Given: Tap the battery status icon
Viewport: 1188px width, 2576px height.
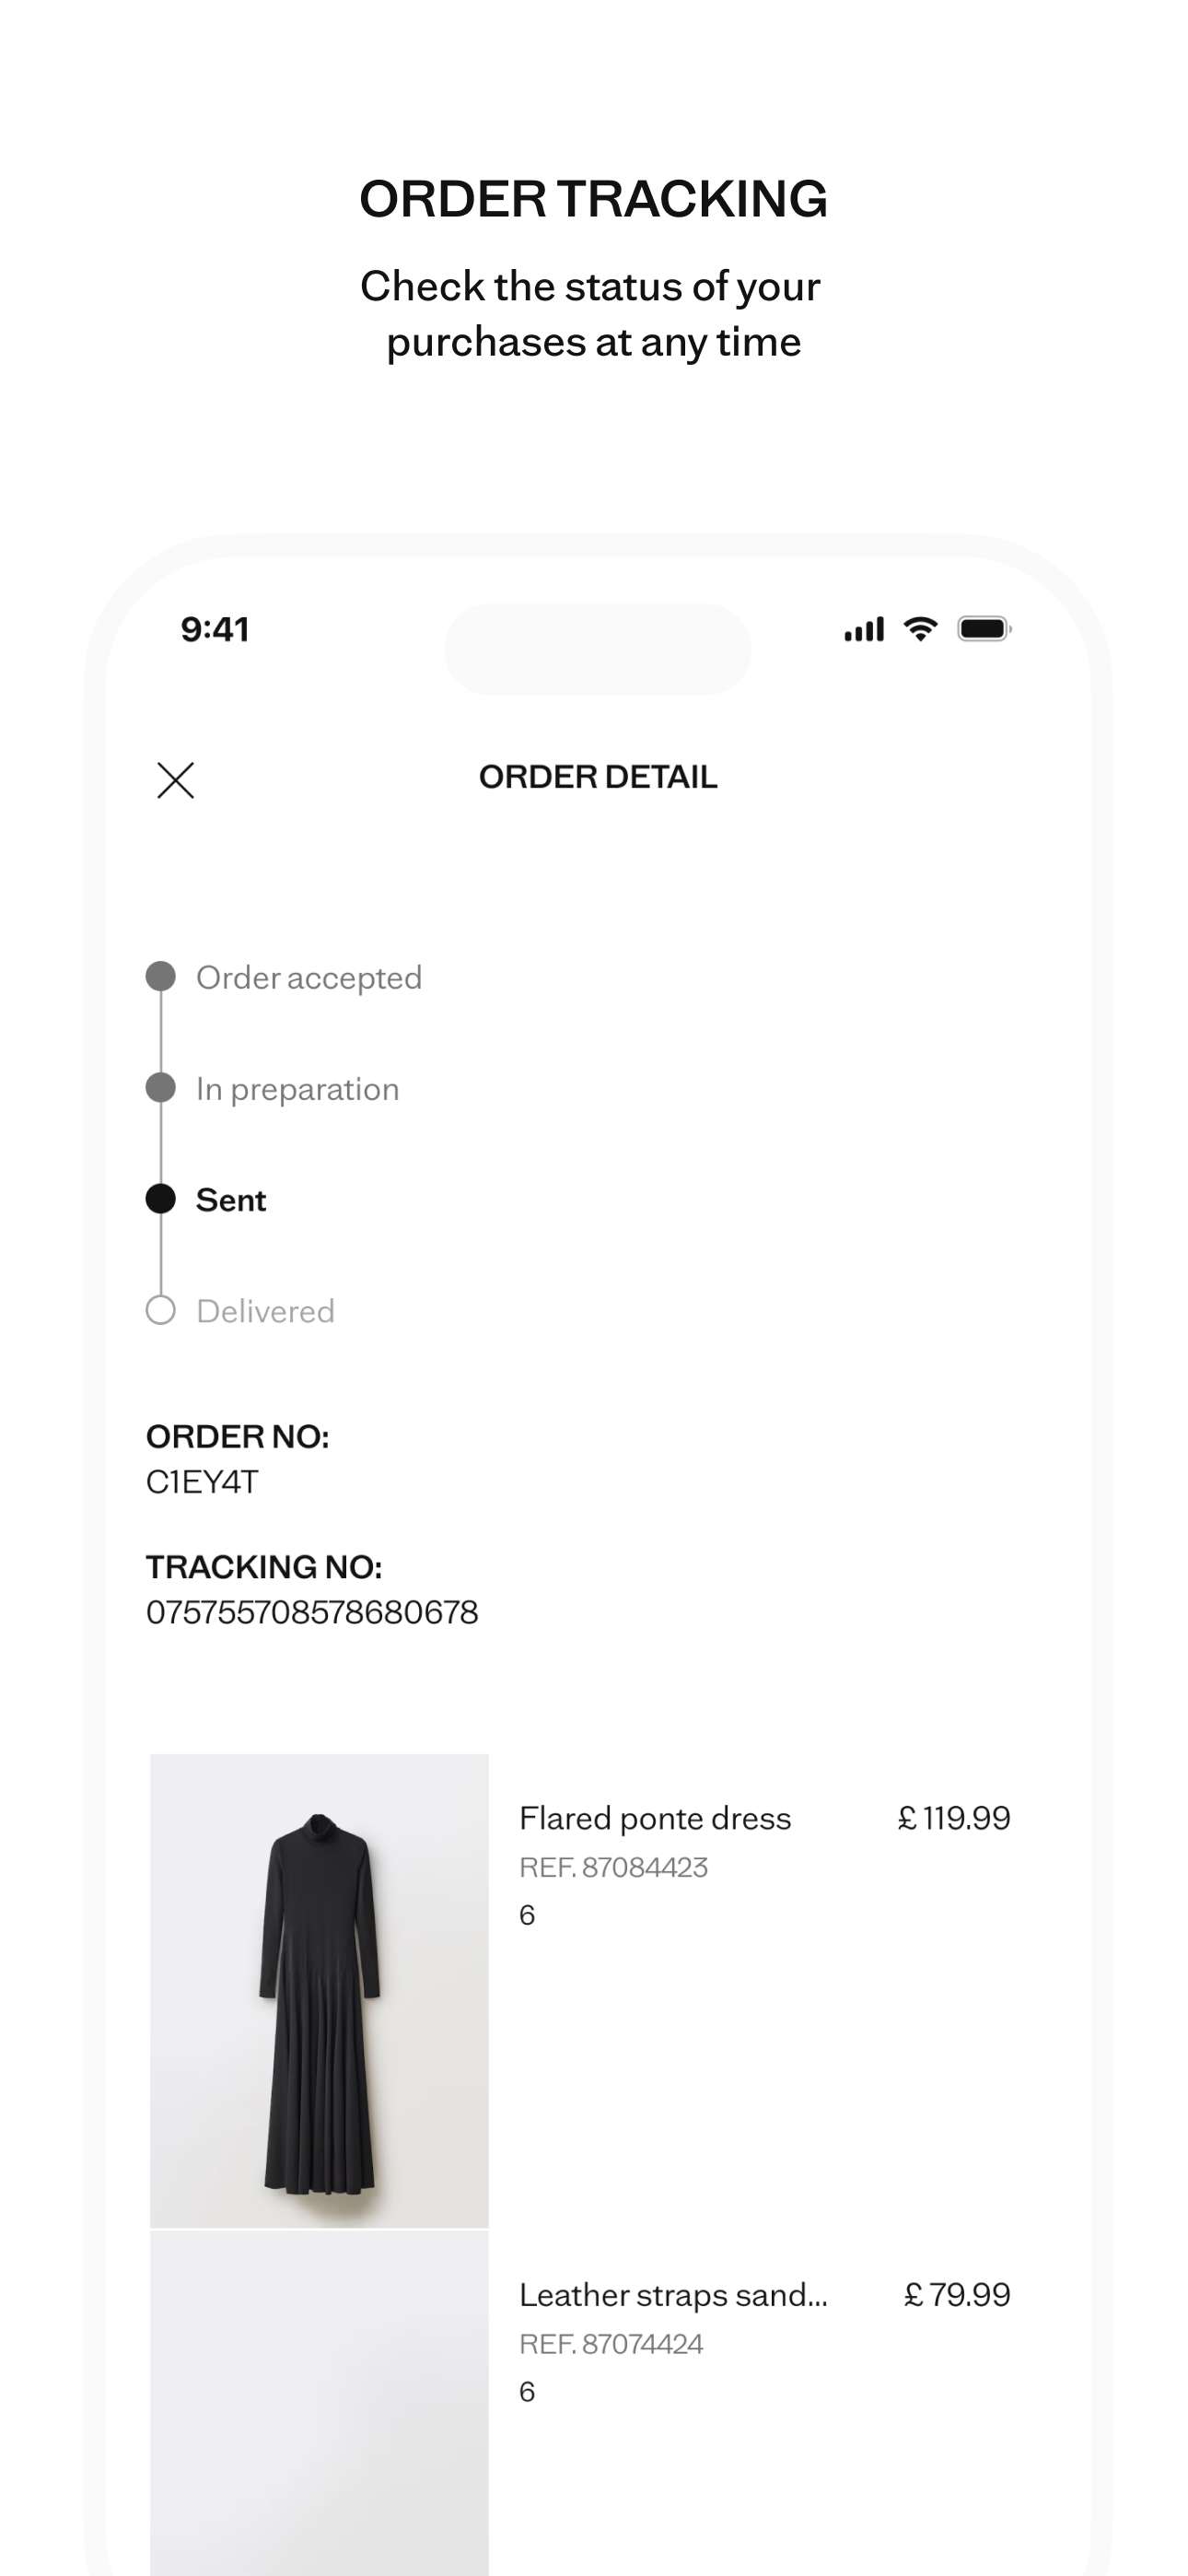Looking at the screenshot, I should click(x=985, y=629).
